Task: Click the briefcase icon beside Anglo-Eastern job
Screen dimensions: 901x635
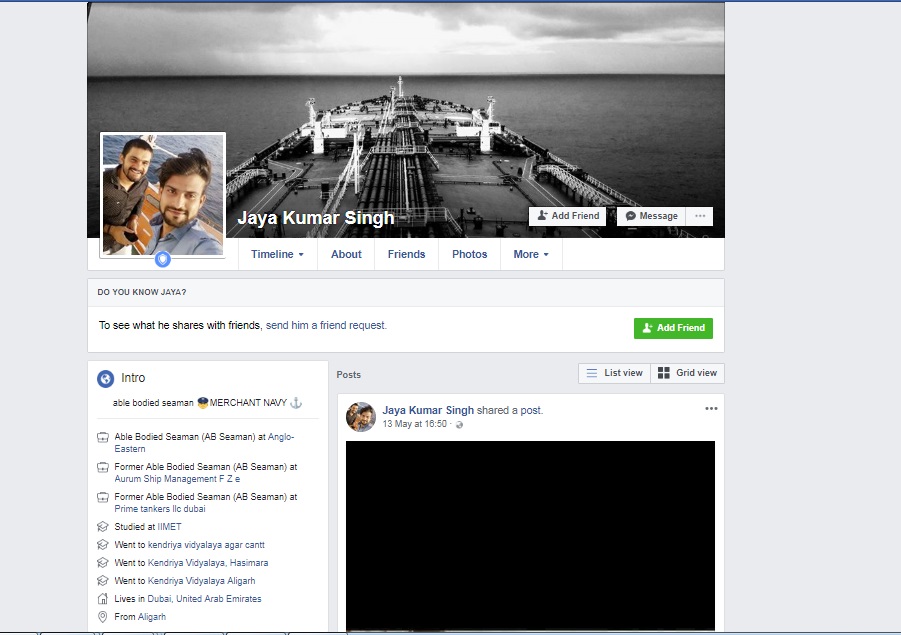Action: [x=102, y=438]
